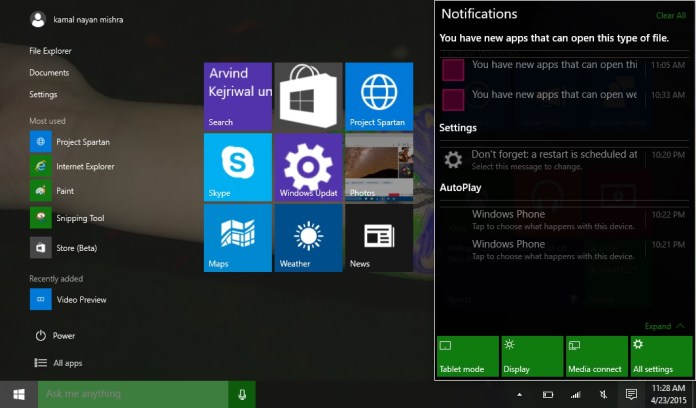Click the network signal icon in taskbar
This screenshot has width=696, height=408.
pyautogui.click(x=575, y=394)
